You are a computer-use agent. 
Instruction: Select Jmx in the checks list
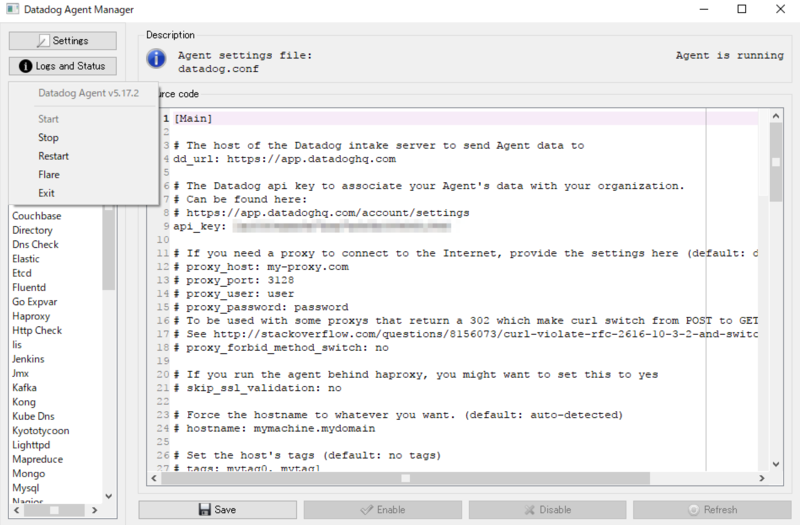pyautogui.click(x=20, y=373)
